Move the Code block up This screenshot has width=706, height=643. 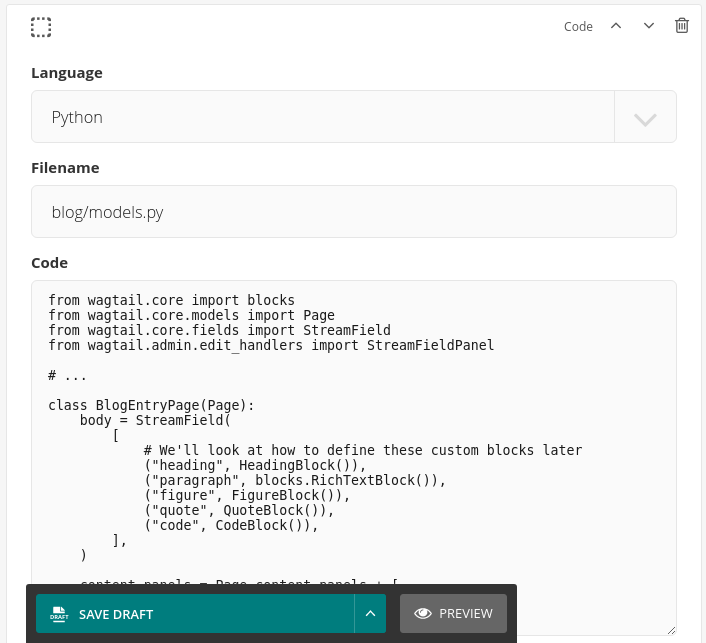(616, 26)
